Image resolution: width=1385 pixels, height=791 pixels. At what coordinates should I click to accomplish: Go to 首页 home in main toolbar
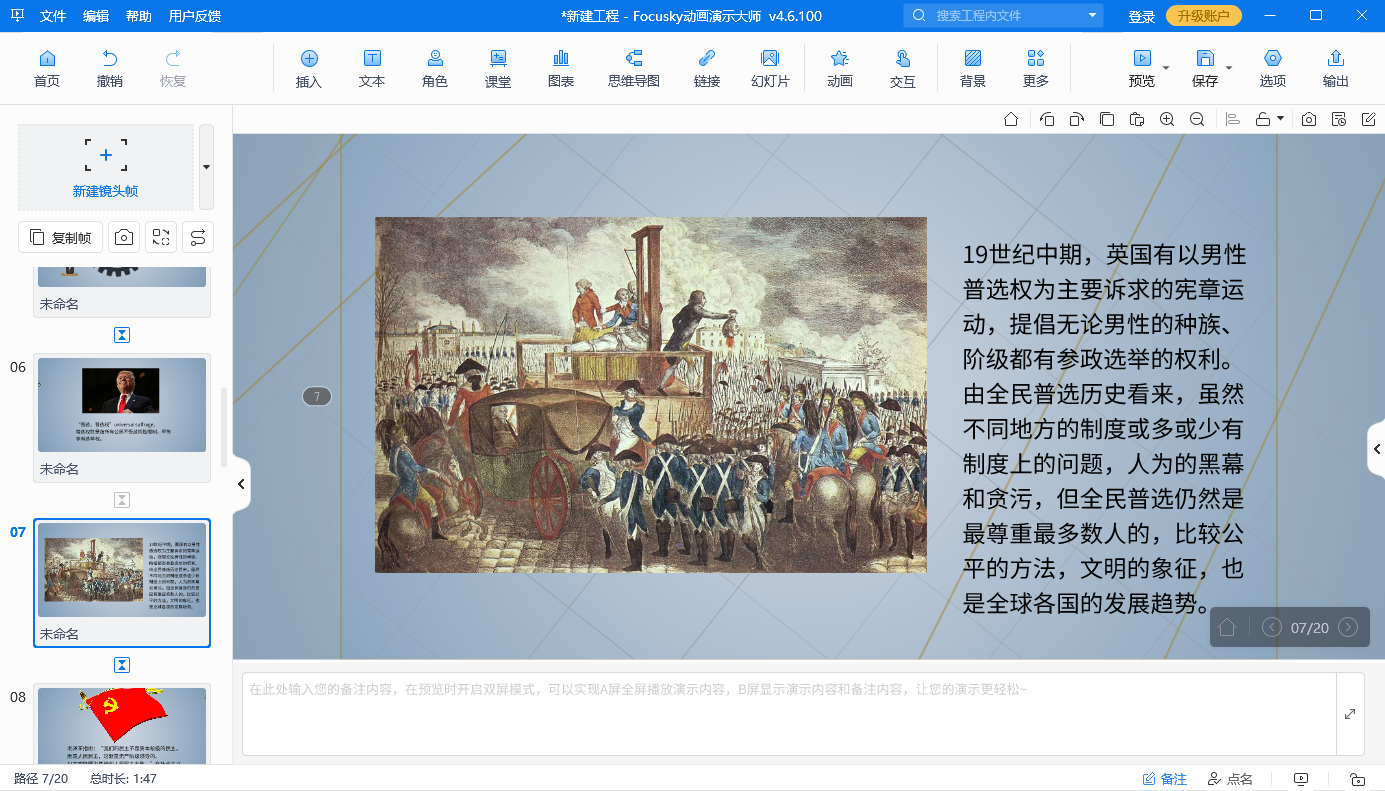[47, 69]
